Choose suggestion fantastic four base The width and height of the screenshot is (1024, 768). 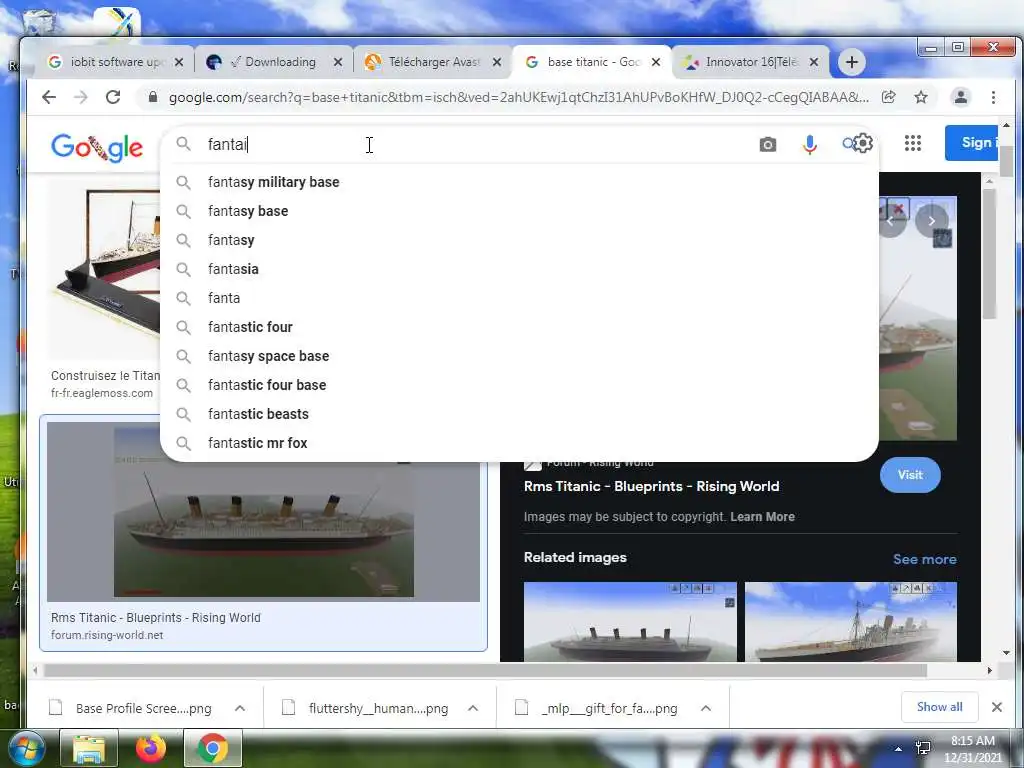519,385
